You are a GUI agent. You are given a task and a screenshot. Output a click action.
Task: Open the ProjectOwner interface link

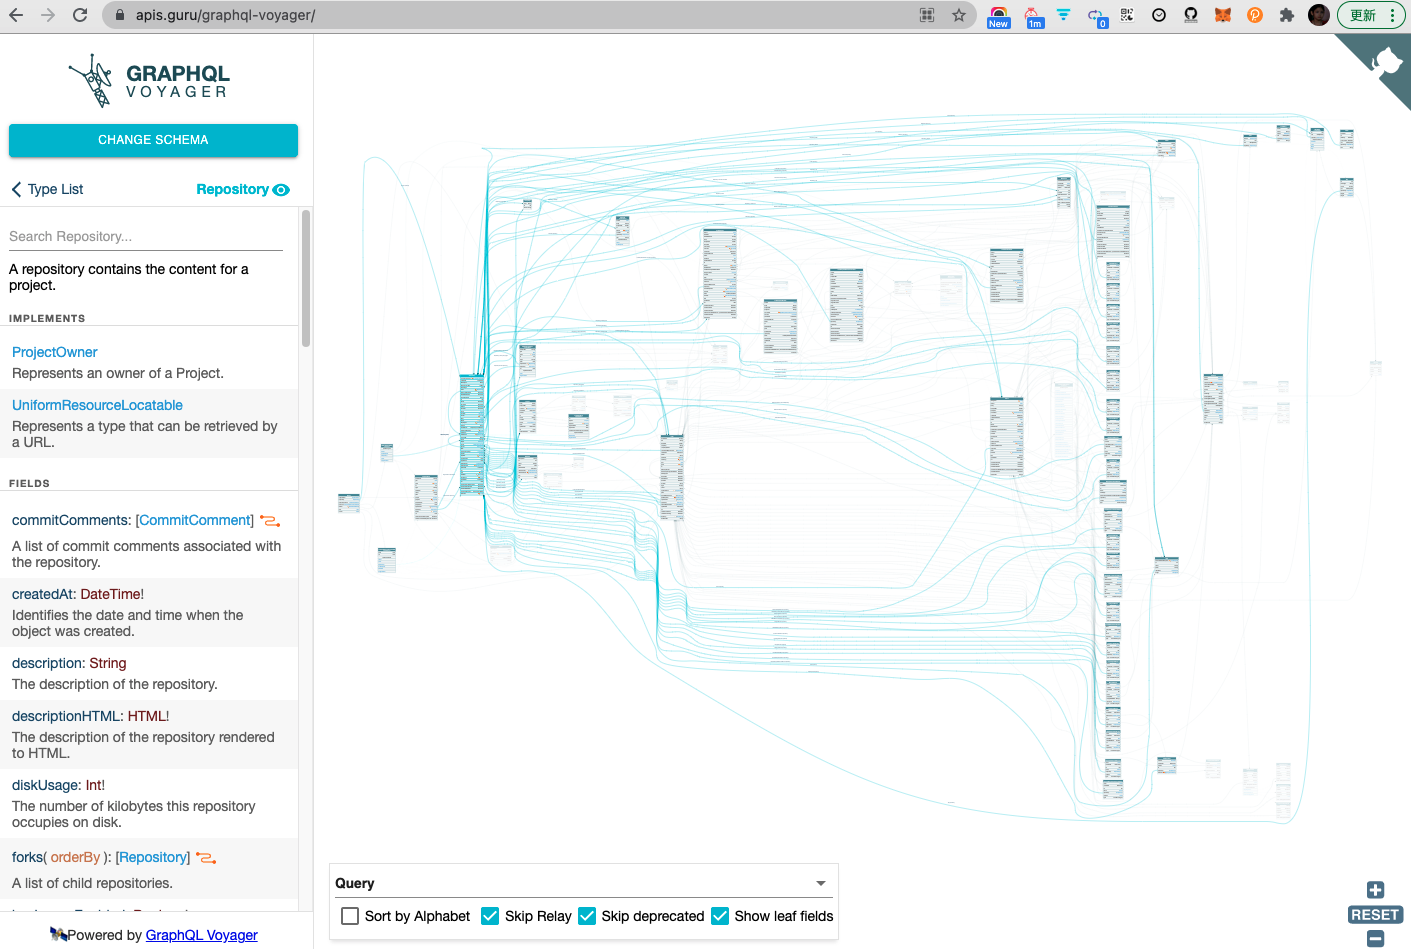tap(55, 352)
